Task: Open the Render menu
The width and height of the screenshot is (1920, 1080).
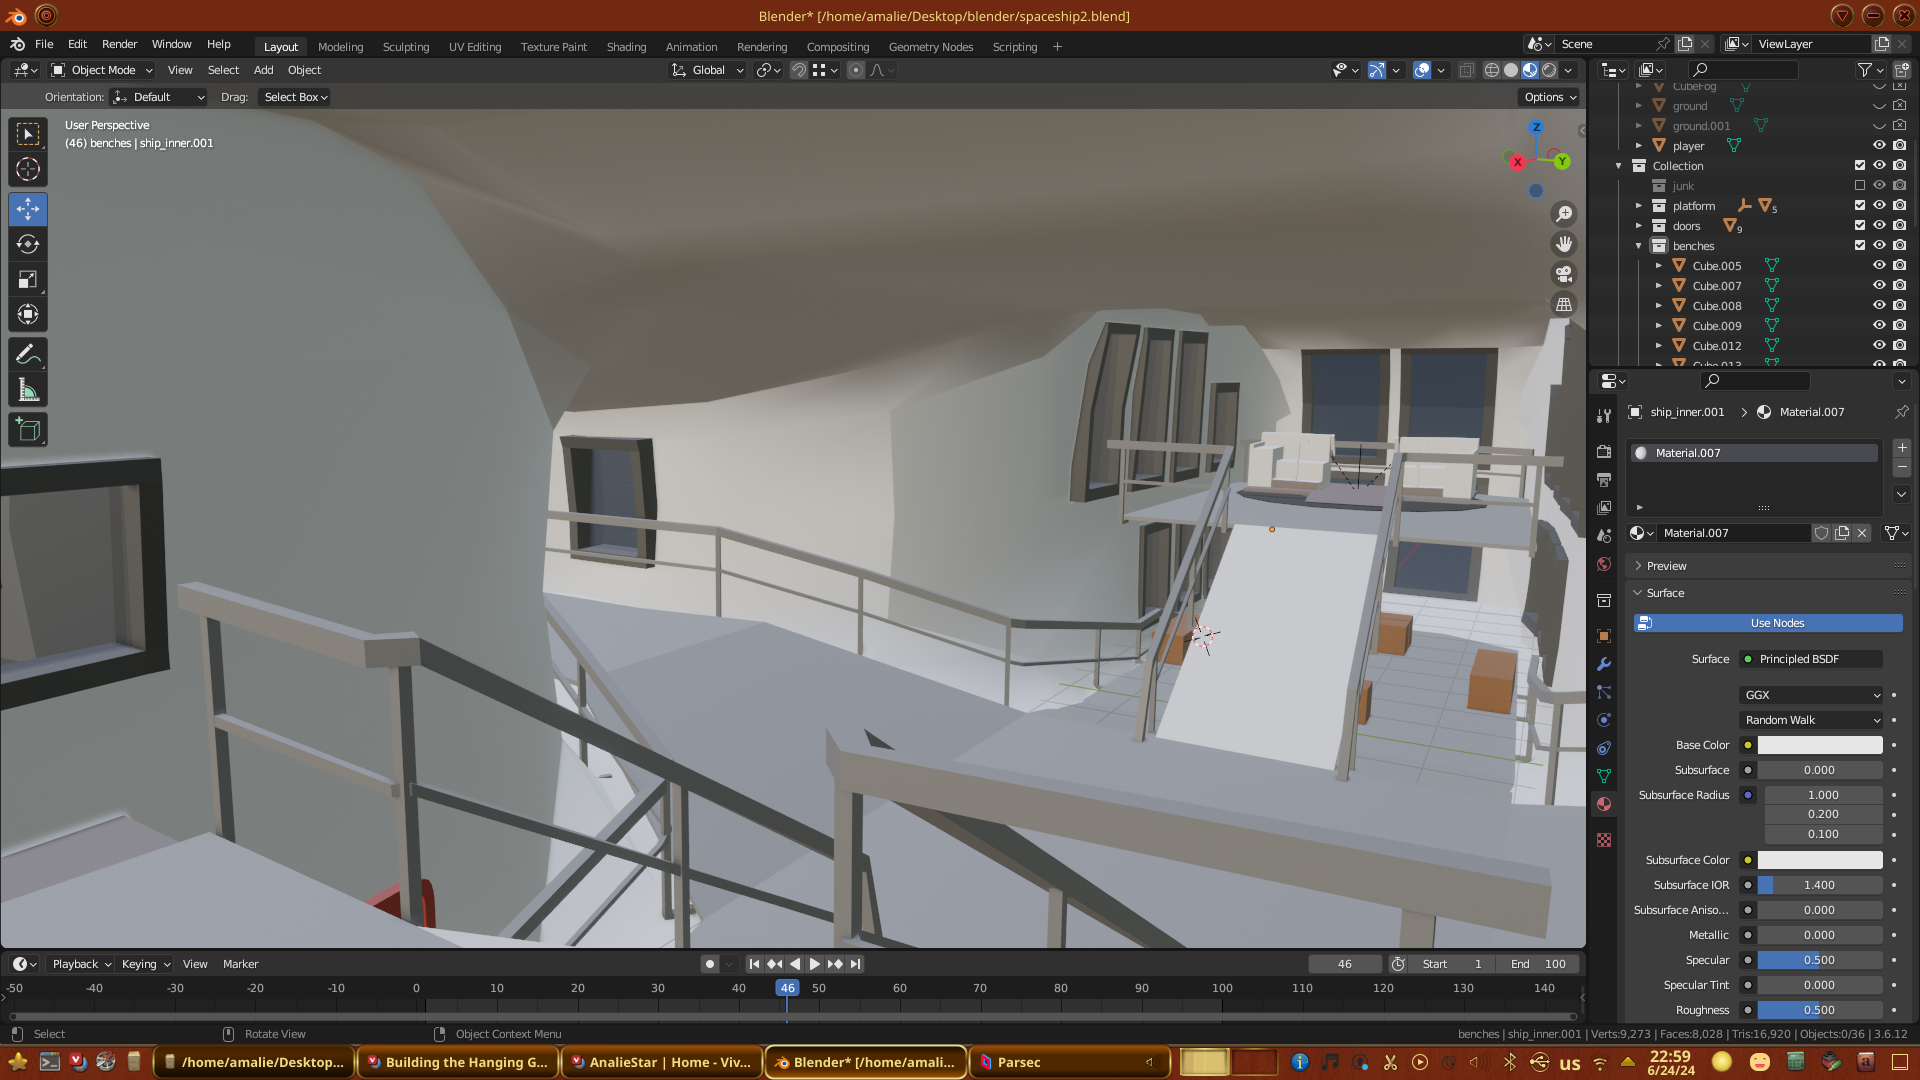Action: pyautogui.click(x=119, y=44)
